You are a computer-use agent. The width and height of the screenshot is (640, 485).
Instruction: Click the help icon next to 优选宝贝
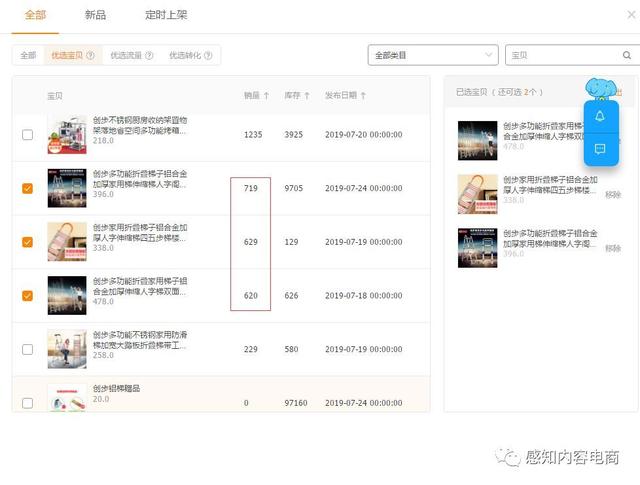pyautogui.click(x=91, y=56)
